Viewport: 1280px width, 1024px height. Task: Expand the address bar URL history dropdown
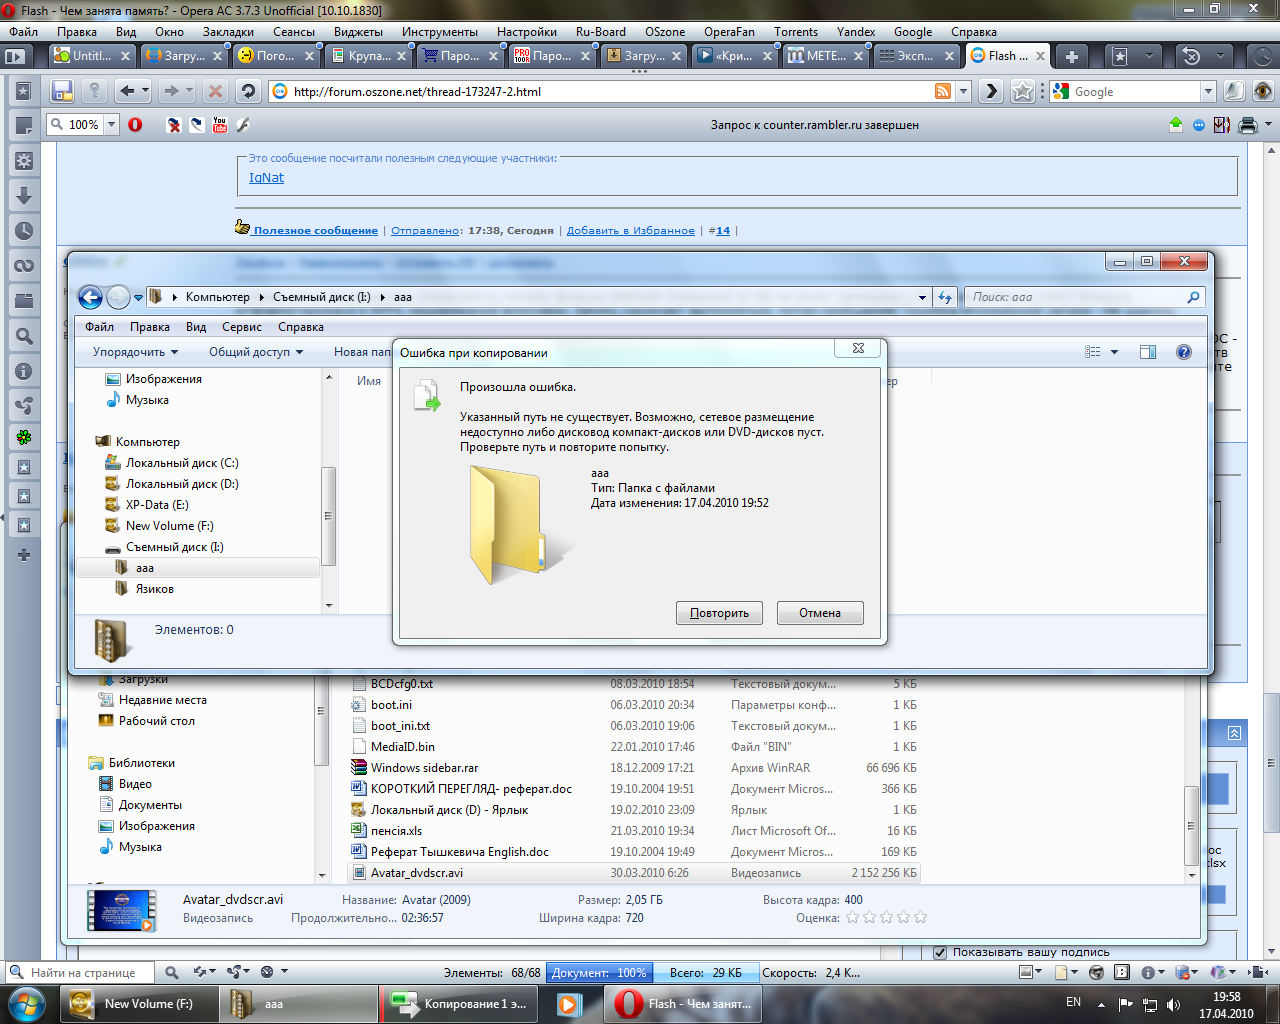(x=964, y=91)
